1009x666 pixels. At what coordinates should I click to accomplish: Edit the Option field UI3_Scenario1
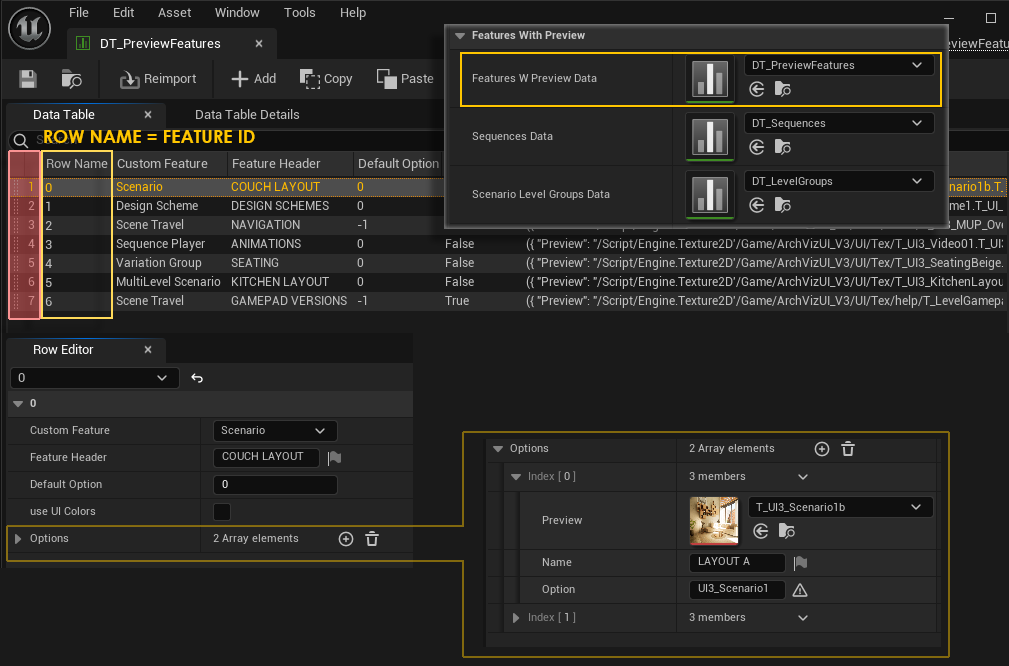pyautogui.click(x=737, y=589)
